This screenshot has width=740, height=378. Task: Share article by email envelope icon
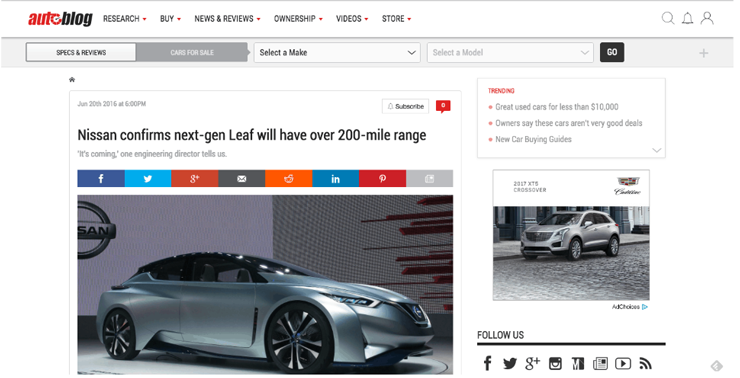[x=242, y=179]
